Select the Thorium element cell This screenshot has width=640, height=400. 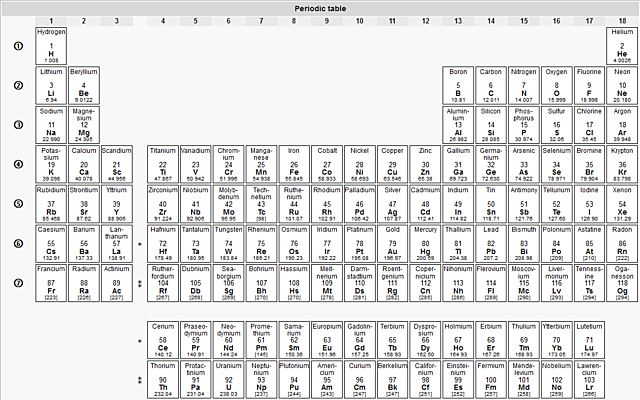[163, 379]
